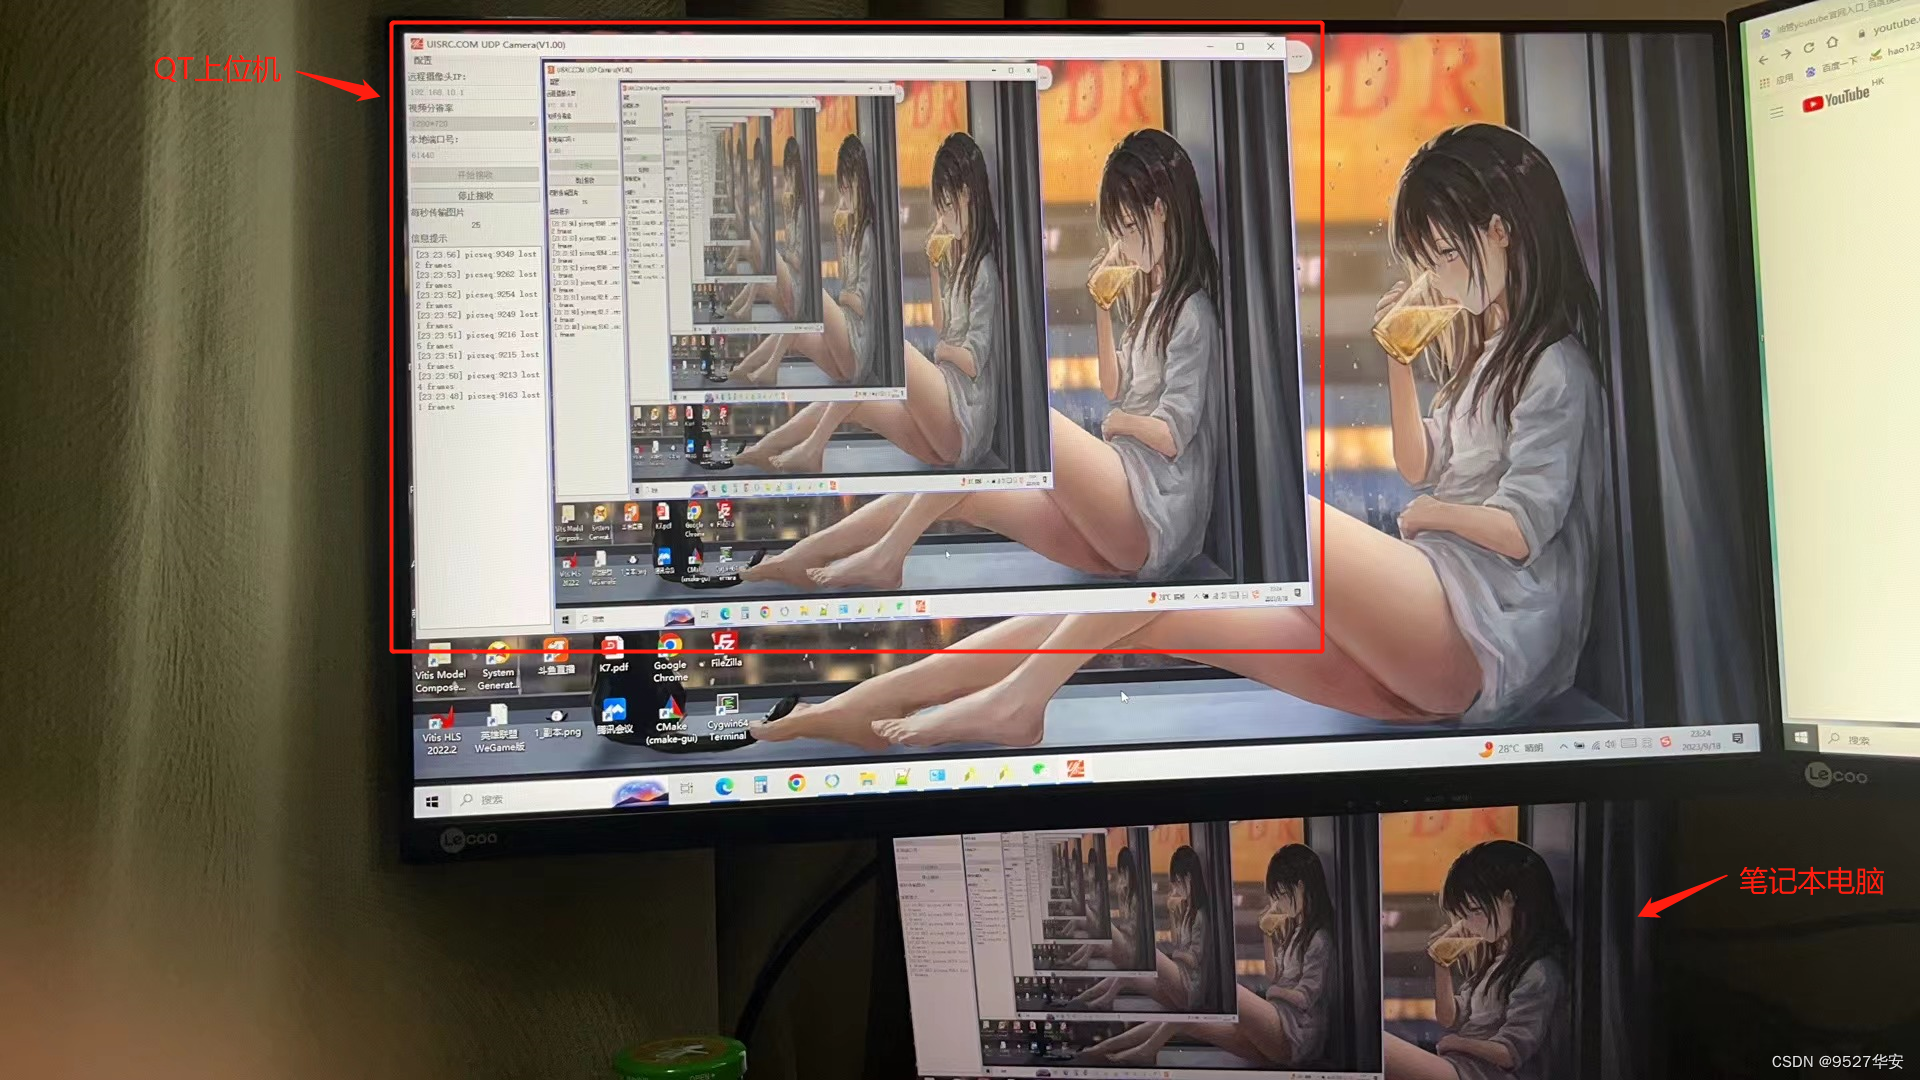The width and height of the screenshot is (1920, 1080).
Task: Open the notification center icon in tray
Action: click(x=1738, y=738)
